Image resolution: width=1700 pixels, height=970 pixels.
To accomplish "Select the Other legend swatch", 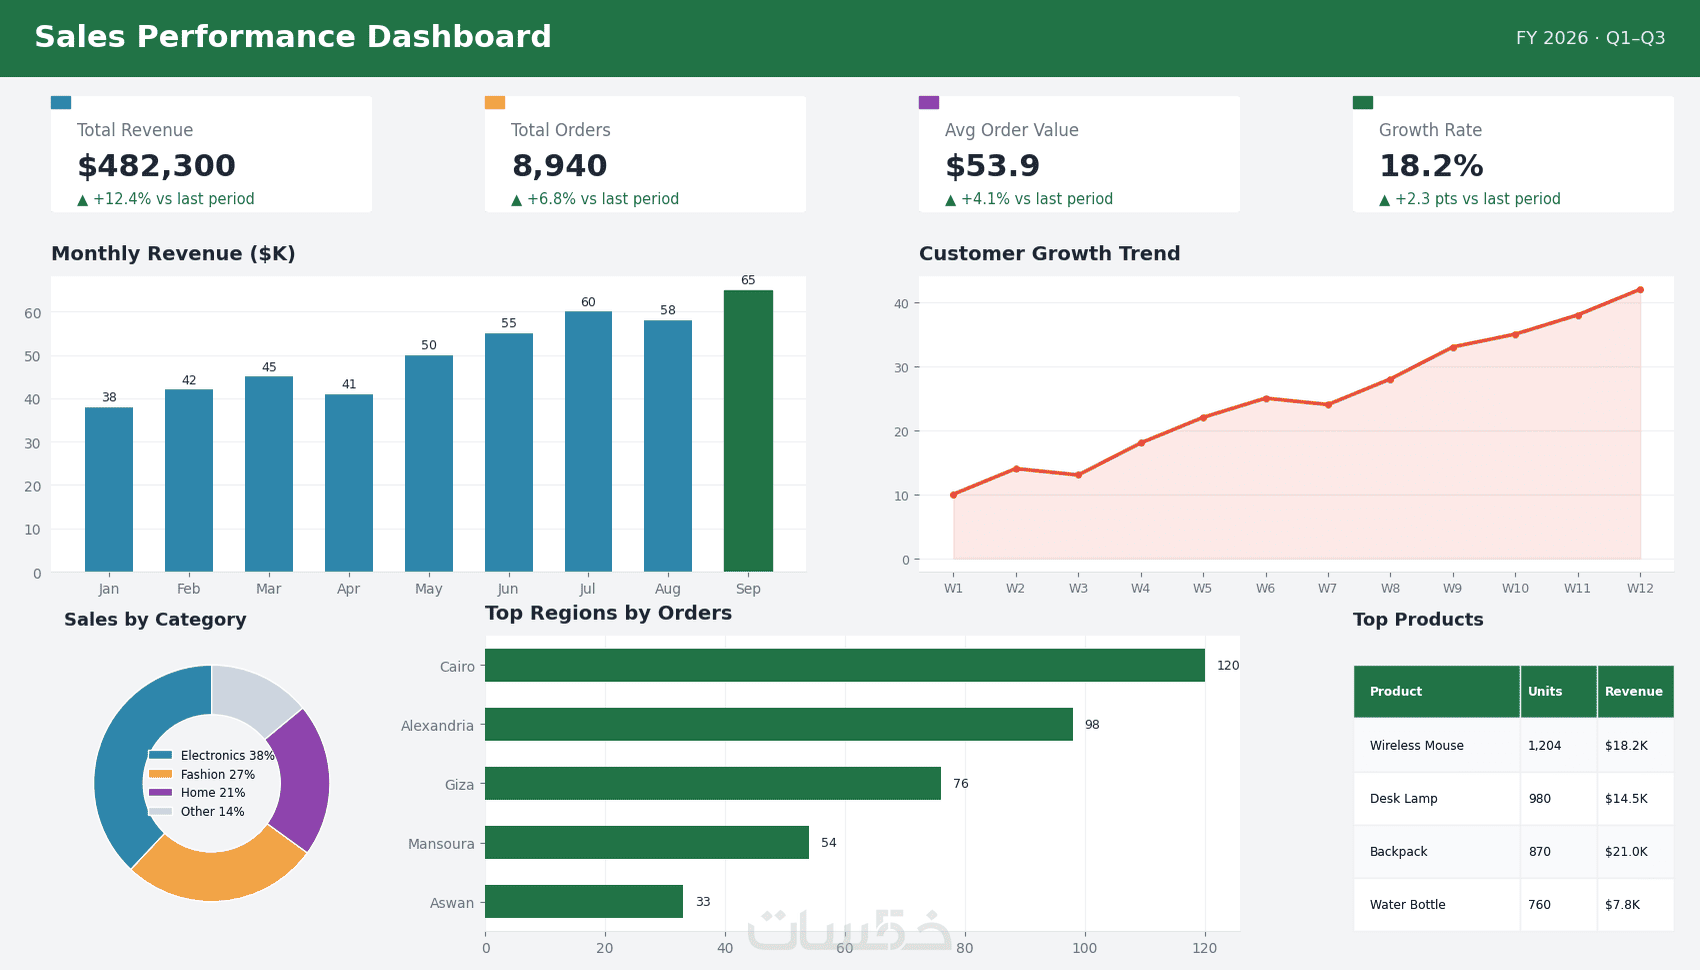I will click(160, 811).
